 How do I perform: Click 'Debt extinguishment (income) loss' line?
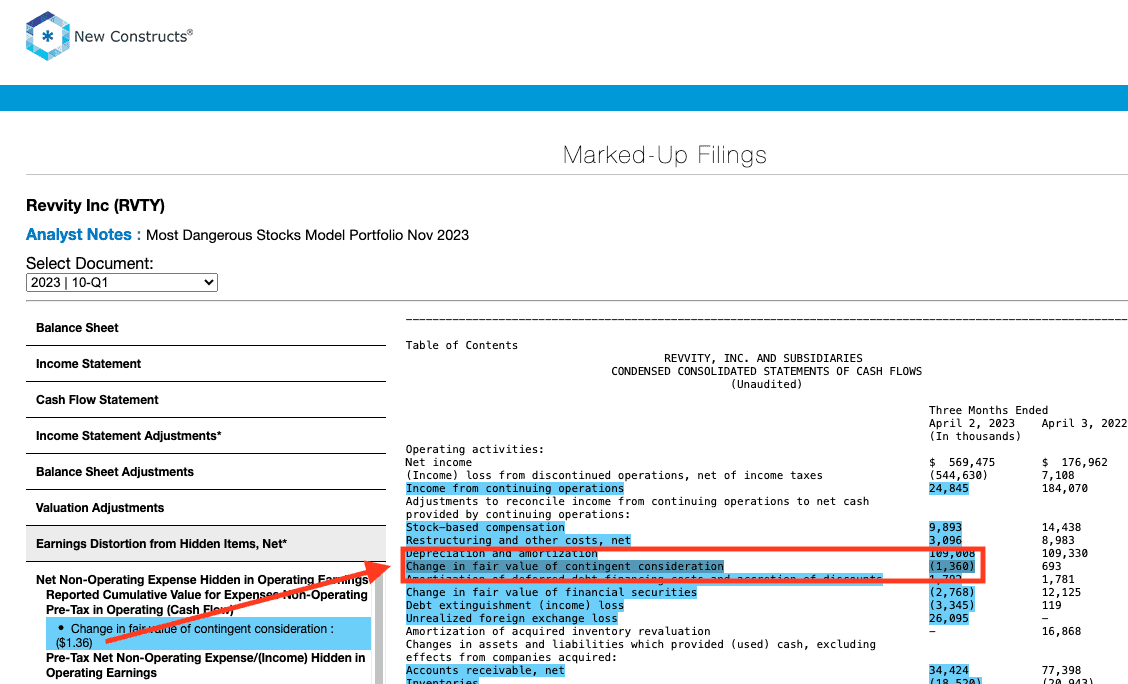(x=514, y=605)
